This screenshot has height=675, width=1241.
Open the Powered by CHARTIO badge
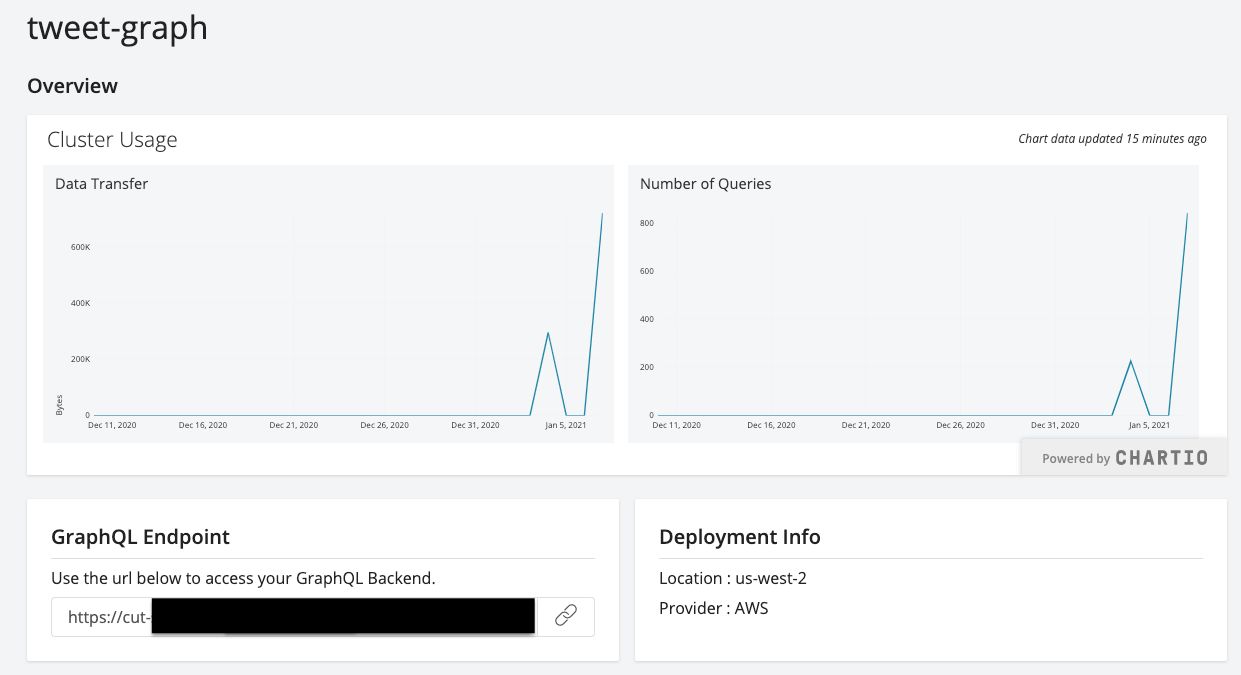tap(1124, 458)
